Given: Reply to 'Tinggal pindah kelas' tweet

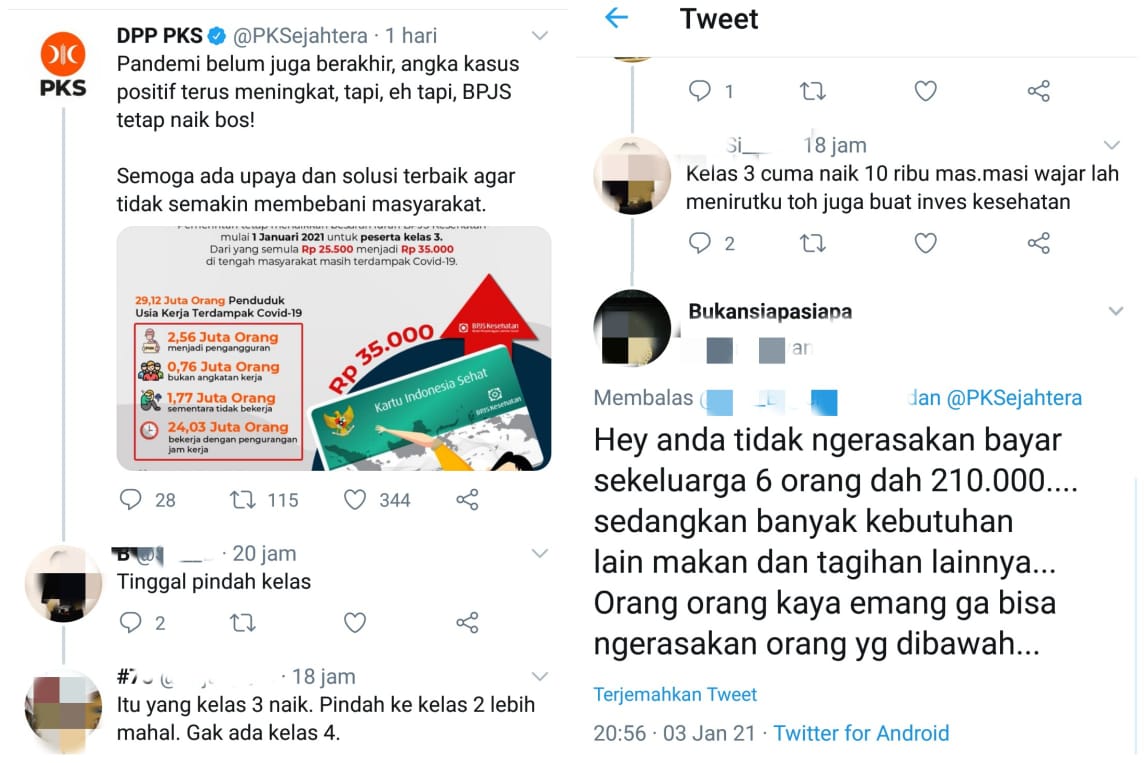Looking at the screenshot, I should (130, 623).
